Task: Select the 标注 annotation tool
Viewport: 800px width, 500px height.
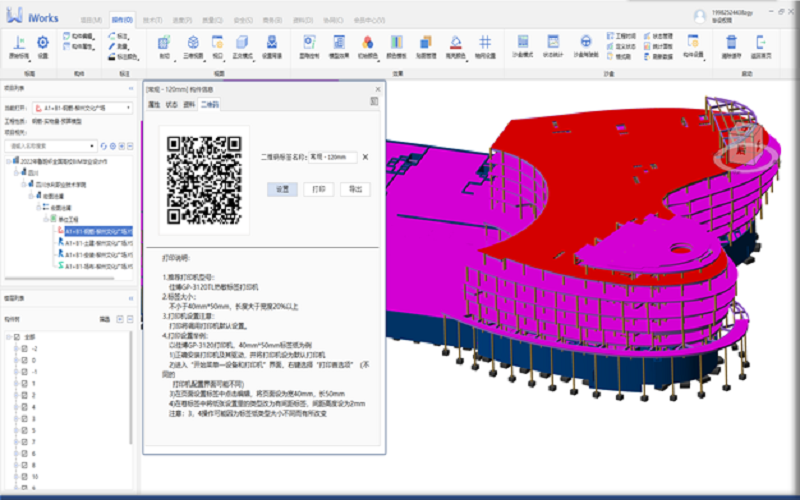Action: click(119, 36)
